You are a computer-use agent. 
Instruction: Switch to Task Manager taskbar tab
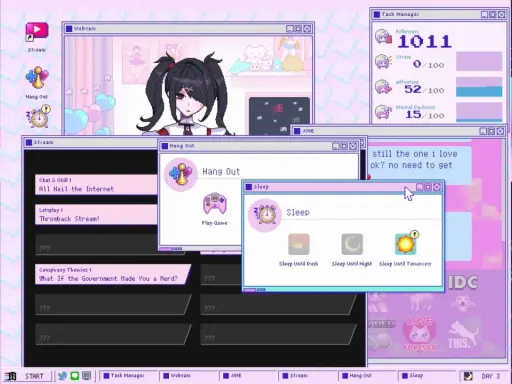pos(128,376)
